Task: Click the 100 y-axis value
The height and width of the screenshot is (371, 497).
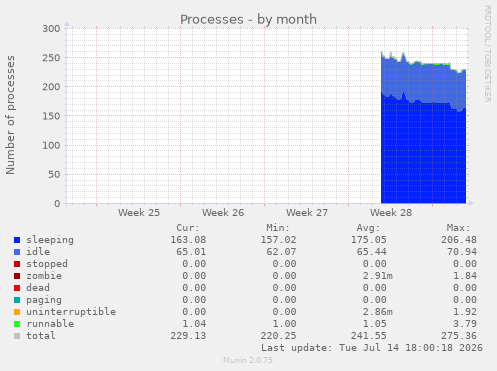Action: [x=51, y=145]
